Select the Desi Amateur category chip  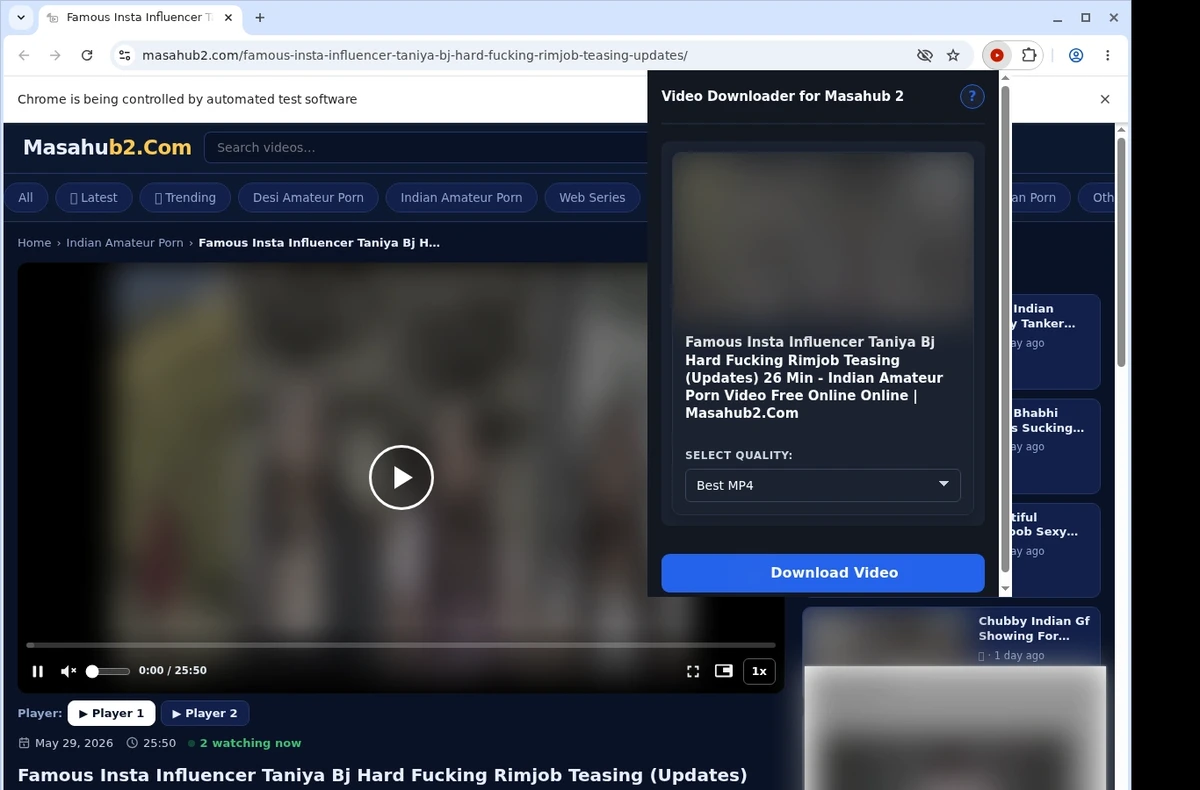(x=308, y=198)
